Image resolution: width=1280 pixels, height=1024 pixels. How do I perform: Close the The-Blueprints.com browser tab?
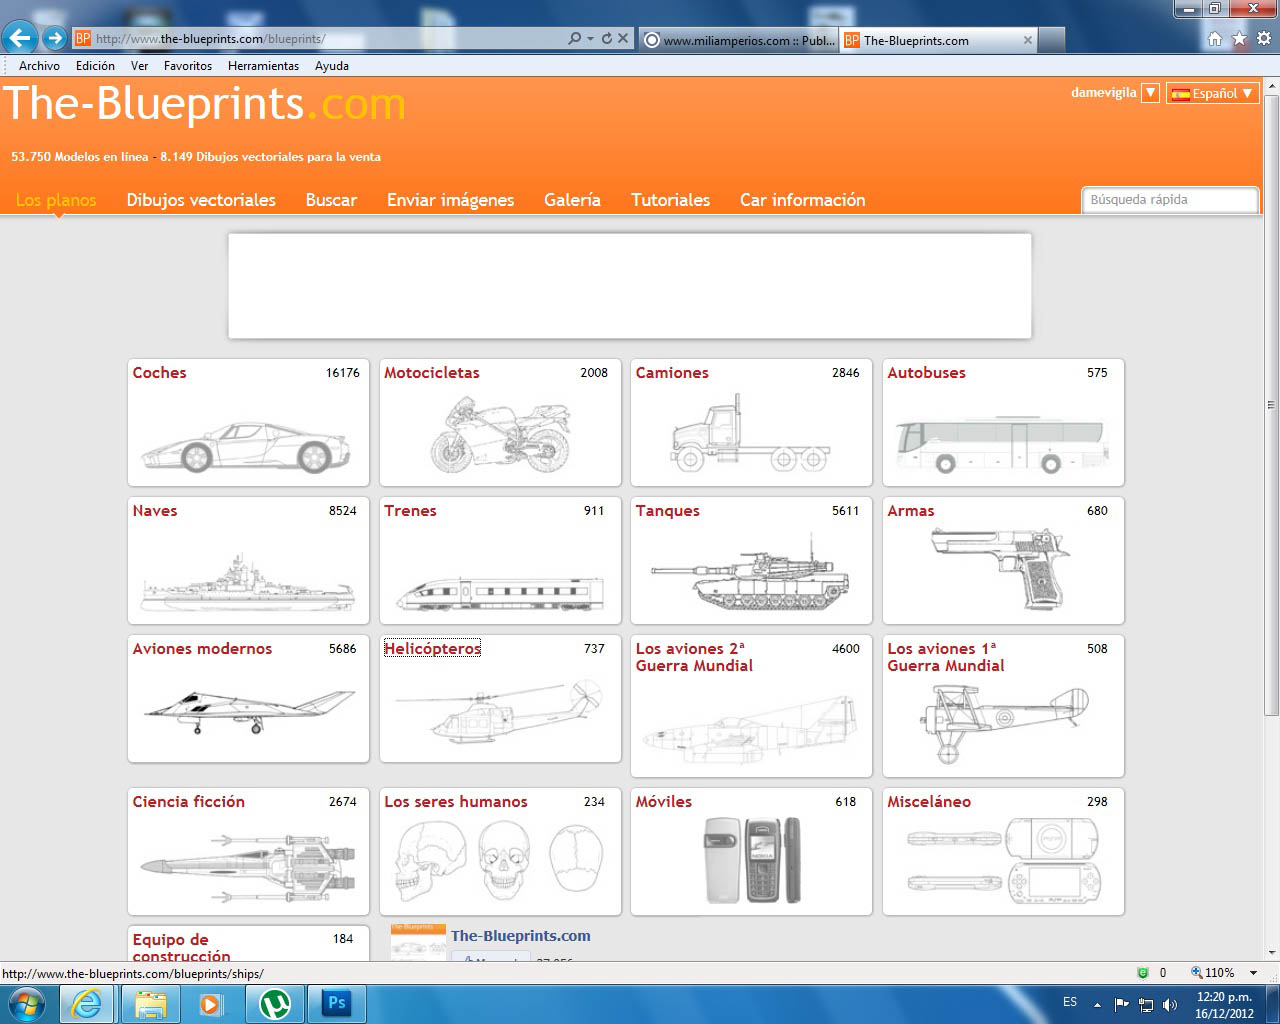pos(1027,40)
